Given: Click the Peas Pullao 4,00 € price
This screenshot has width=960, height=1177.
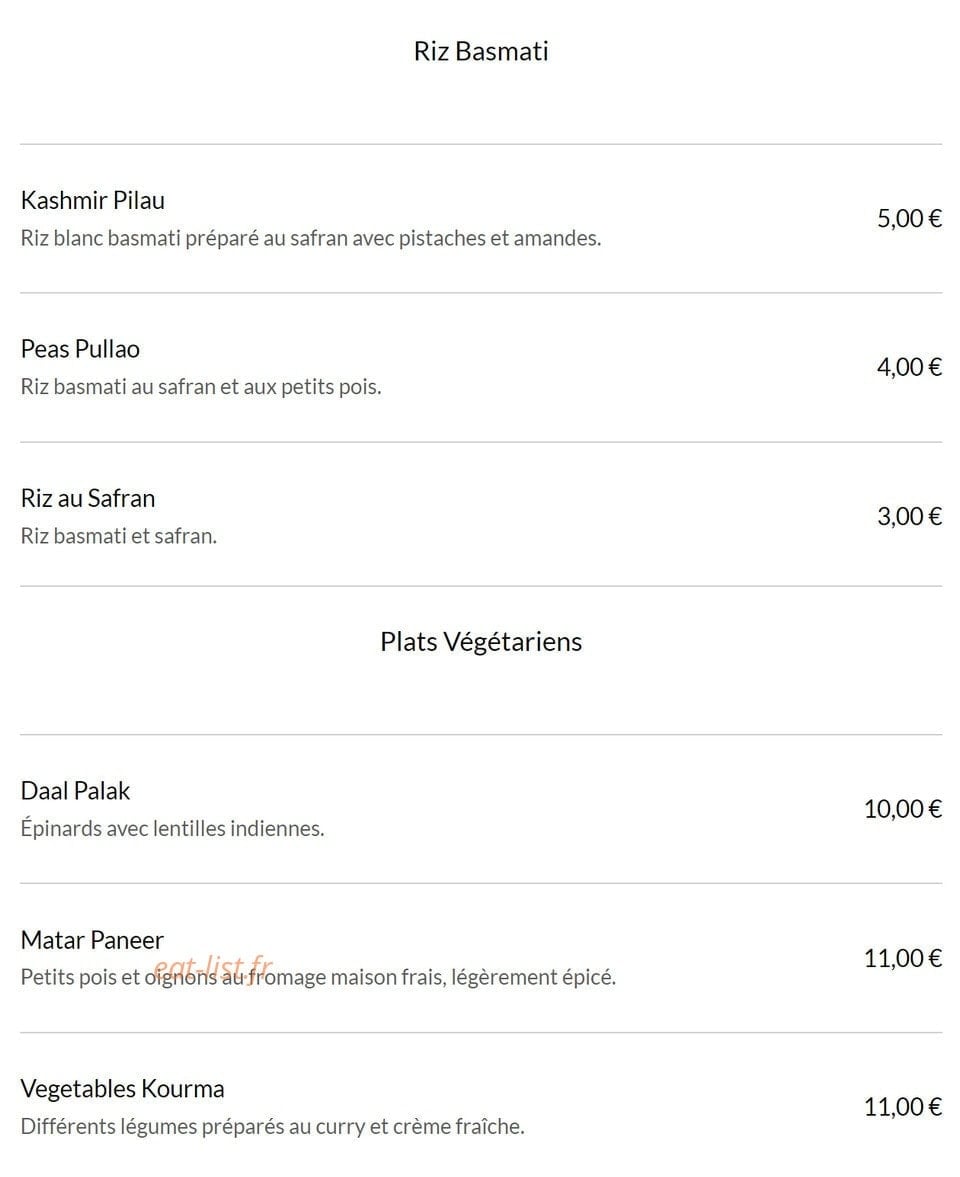Looking at the screenshot, I should coord(909,367).
